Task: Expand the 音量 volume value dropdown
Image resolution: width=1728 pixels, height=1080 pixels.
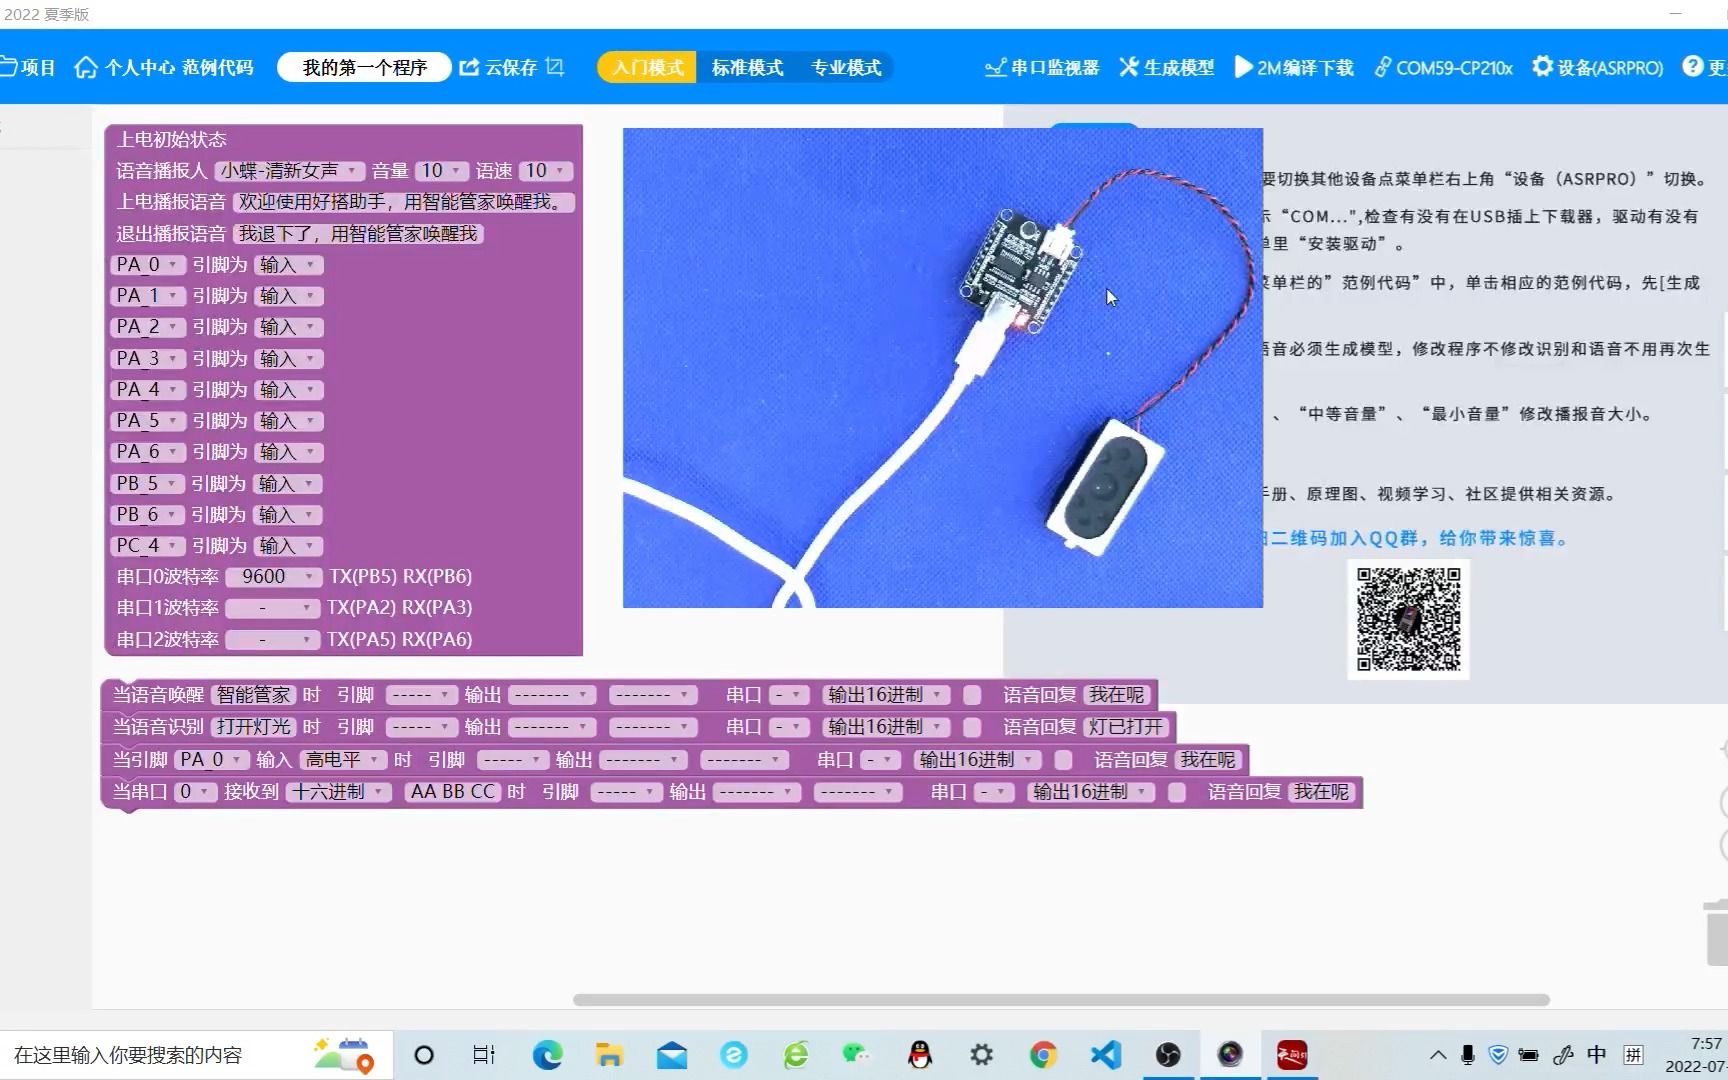Action: 442,170
